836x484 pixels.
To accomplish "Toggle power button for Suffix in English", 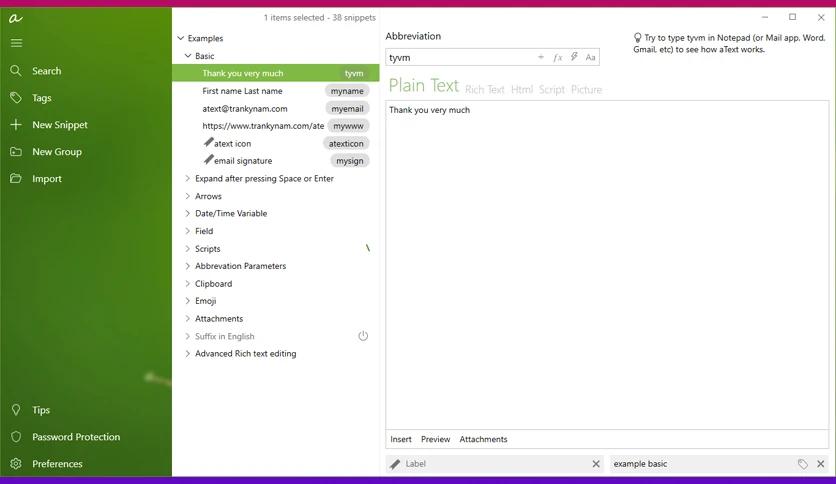I will 363,336.
